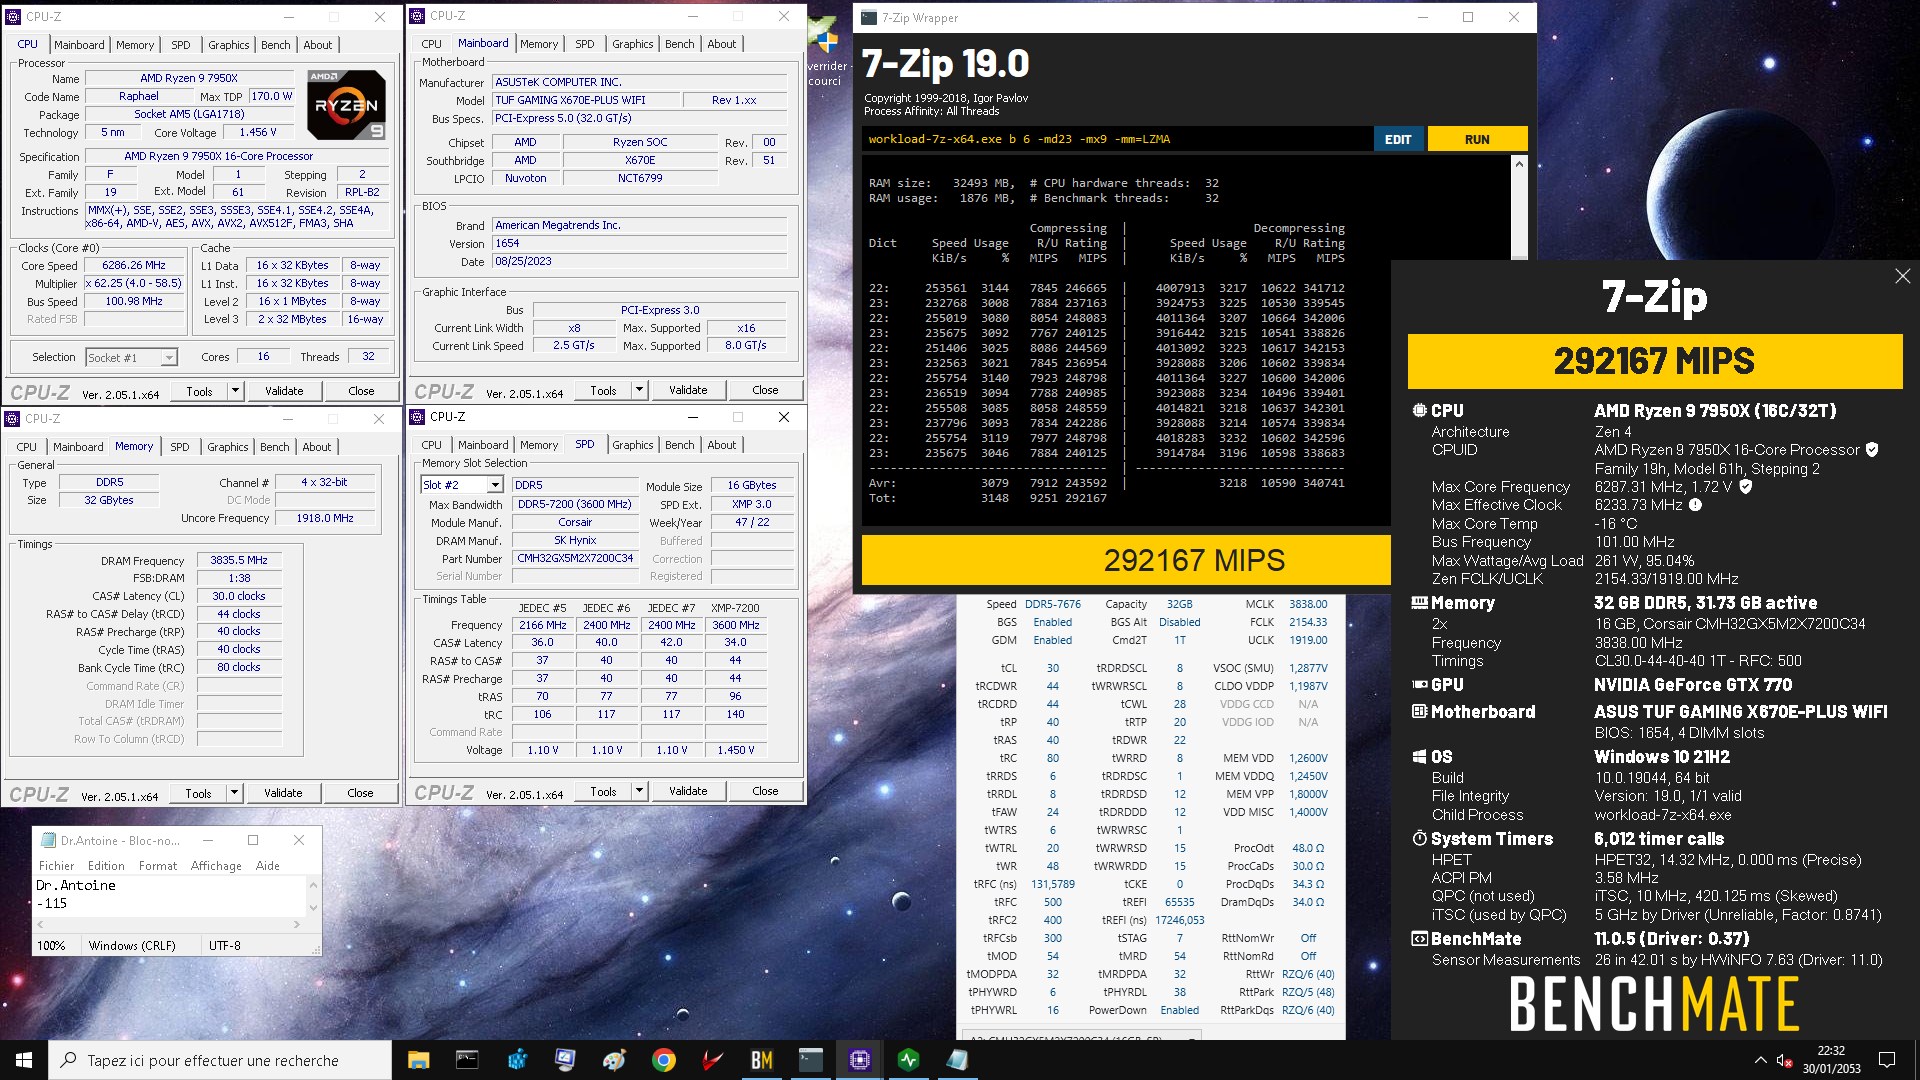Image resolution: width=1920 pixels, height=1080 pixels.
Task: Open the purple CPU-Z taskbar icon
Action: (x=859, y=1060)
